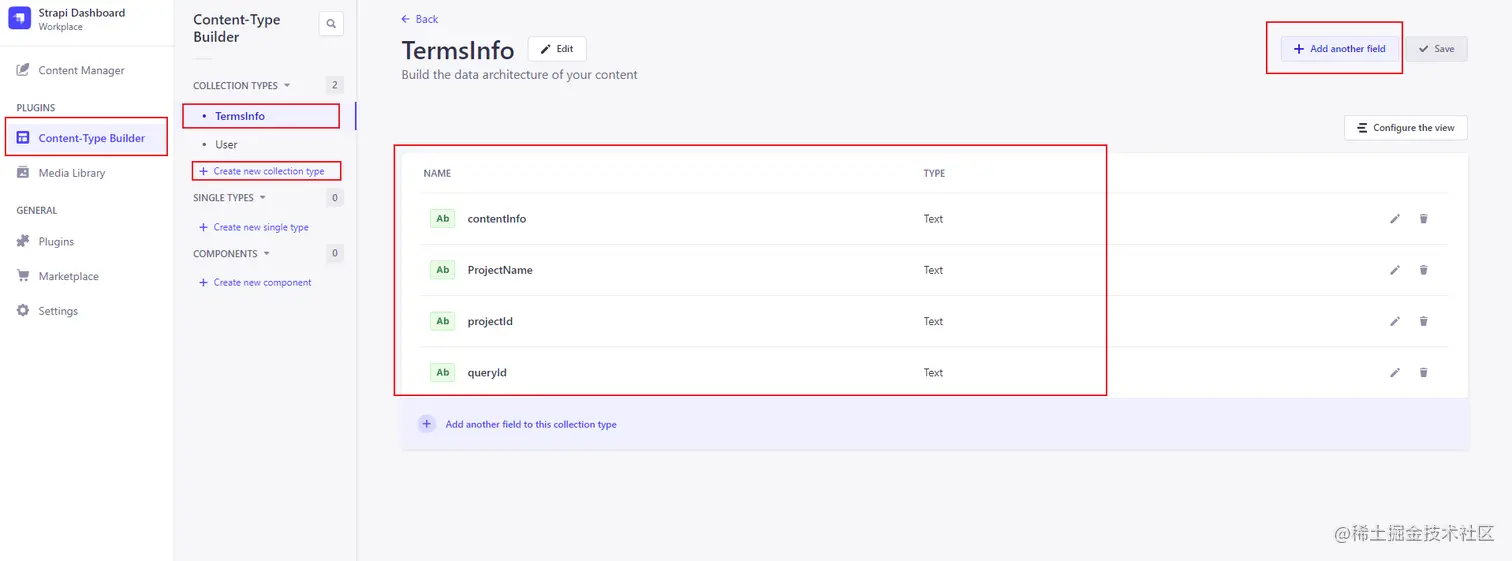The image size is (1512, 561).
Task: Click the Strapi Dashboard logo icon
Action: point(19,19)
